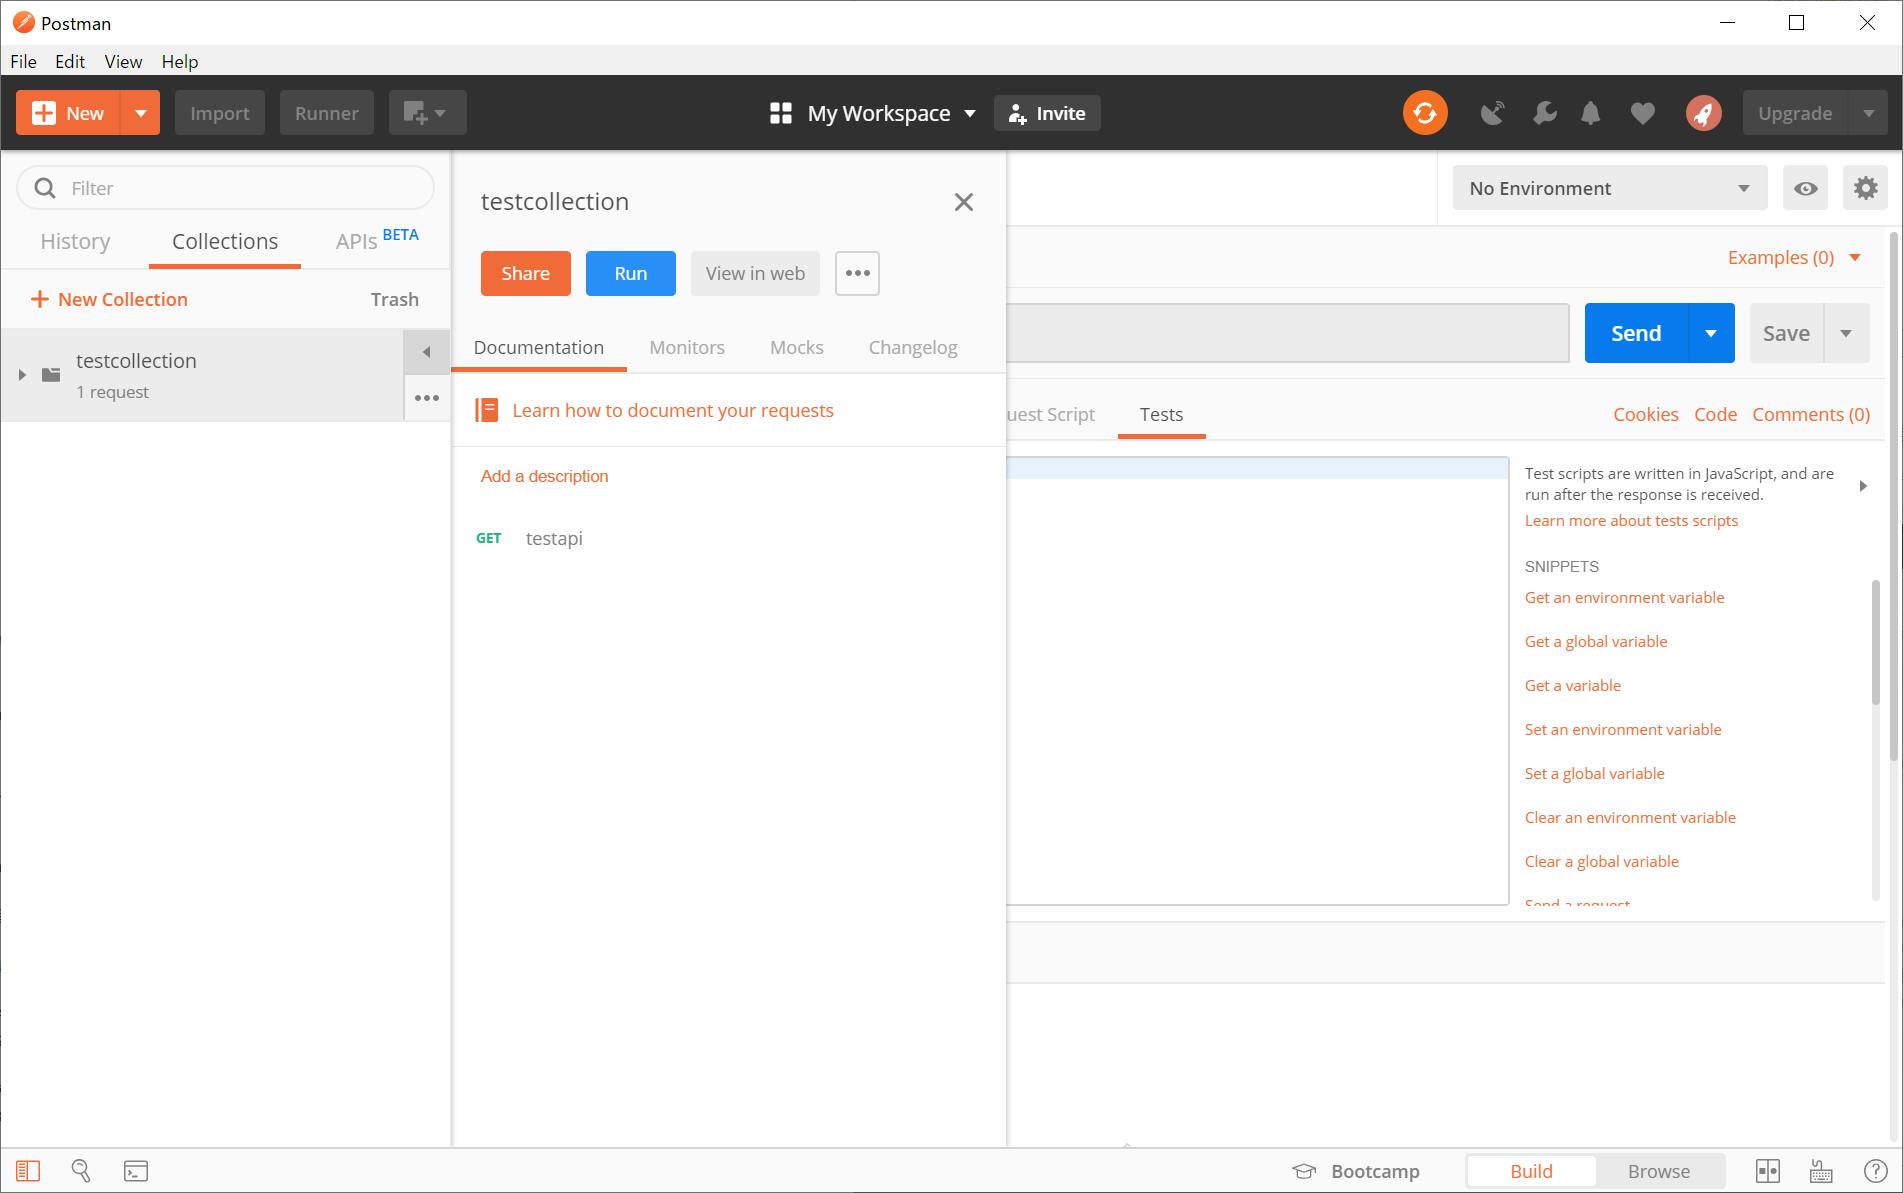Open more actions ellipsis beside View in web

pos(857,273)
